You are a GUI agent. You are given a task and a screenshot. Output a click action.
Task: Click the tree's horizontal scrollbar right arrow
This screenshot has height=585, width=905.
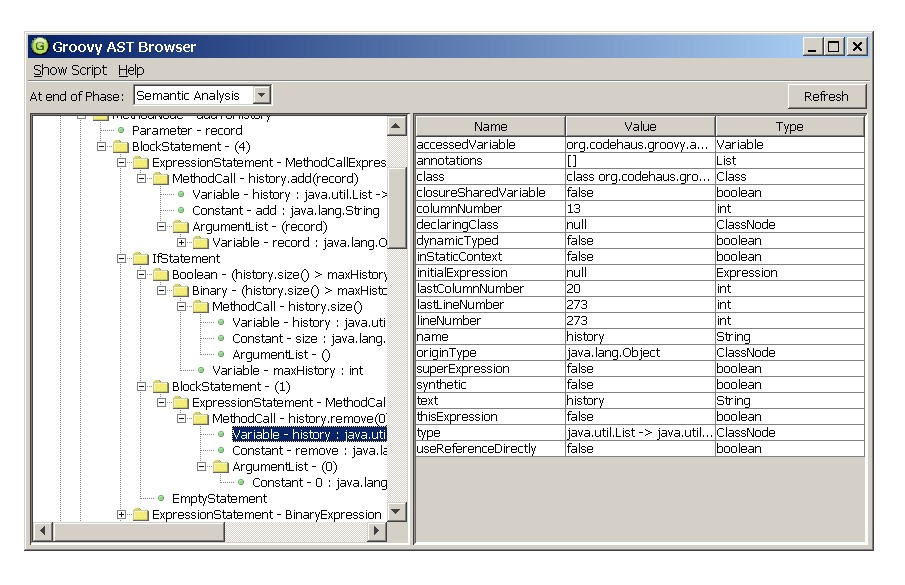point(376,531)
